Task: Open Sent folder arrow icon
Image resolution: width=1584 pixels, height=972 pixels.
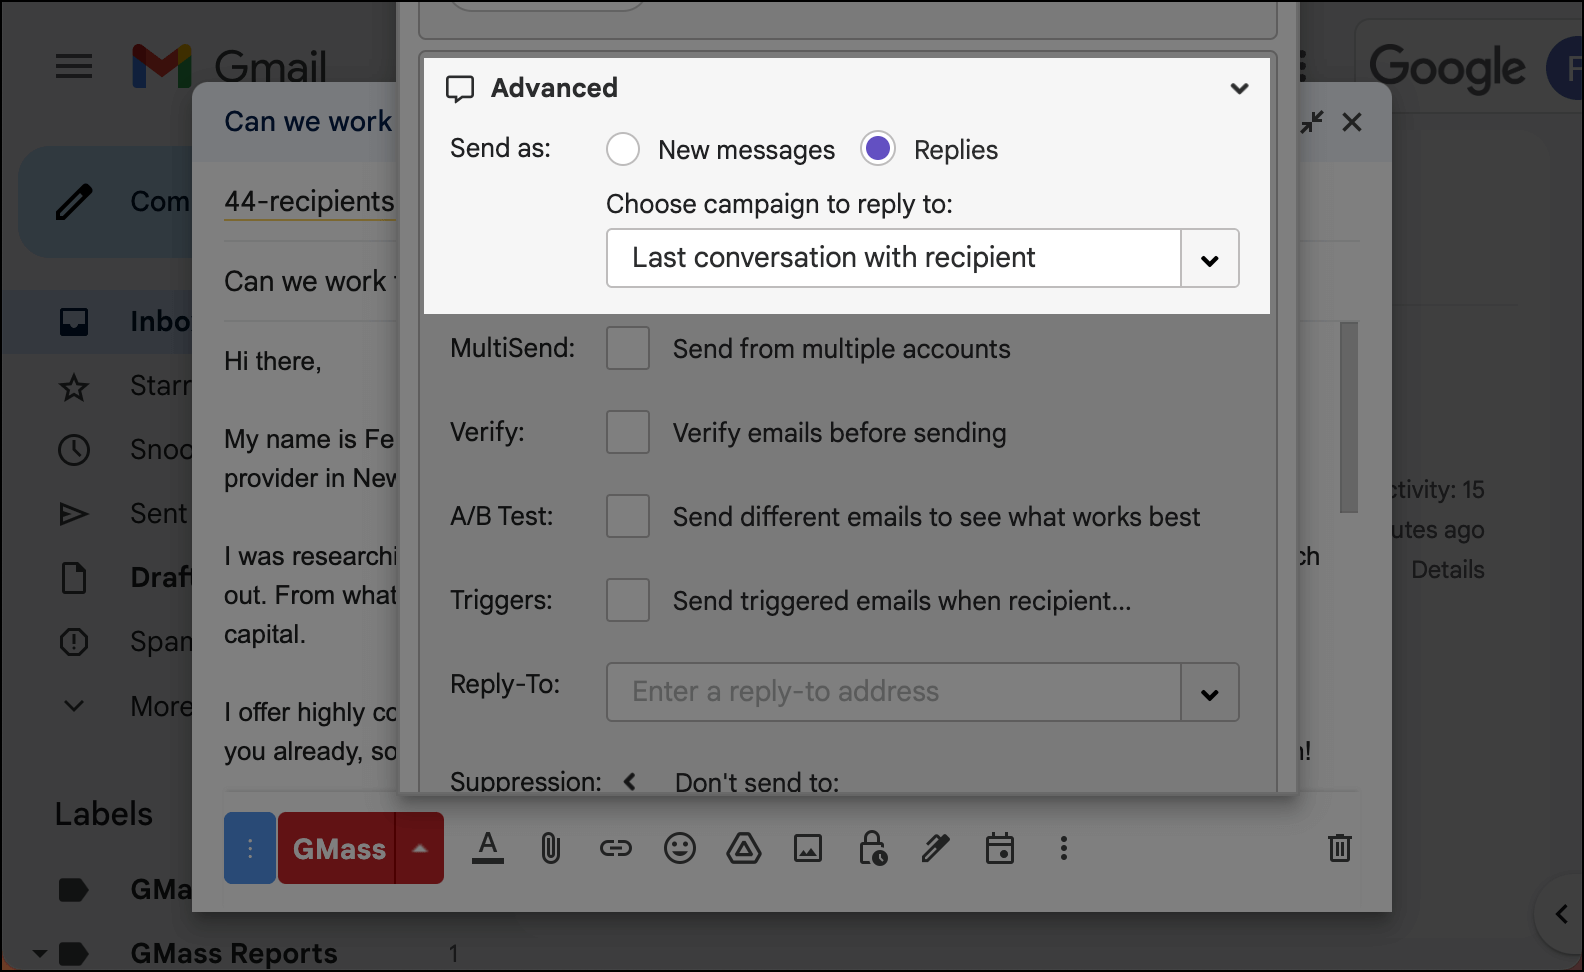Action: click(x=74, y=514)
